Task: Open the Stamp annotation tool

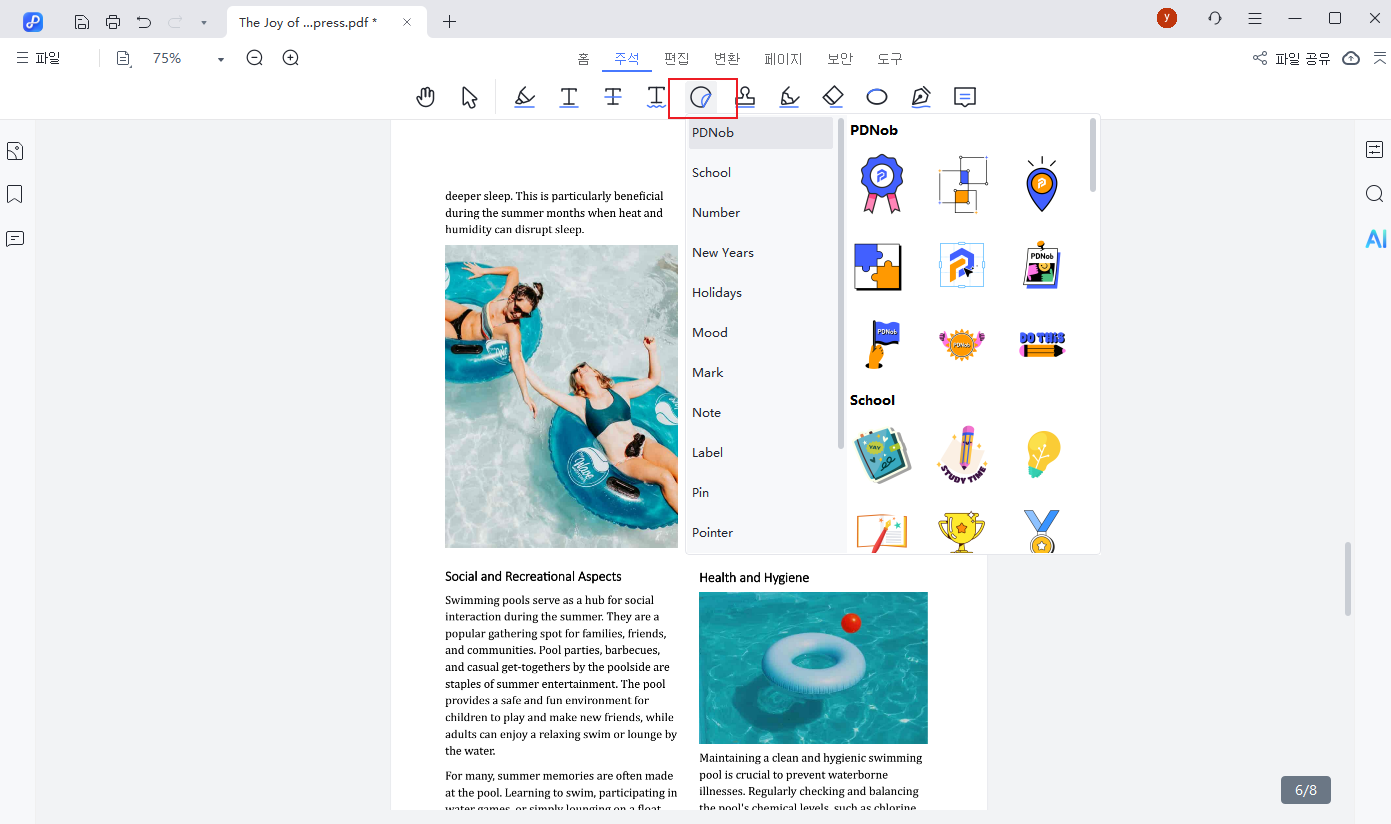Action: [745, 96]
